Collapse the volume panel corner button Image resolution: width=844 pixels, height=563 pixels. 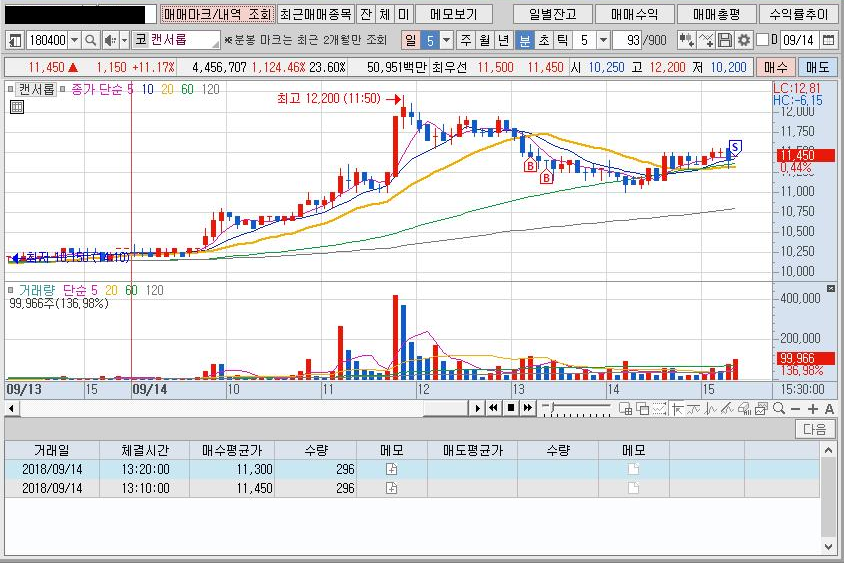click(x=831, y=289)
